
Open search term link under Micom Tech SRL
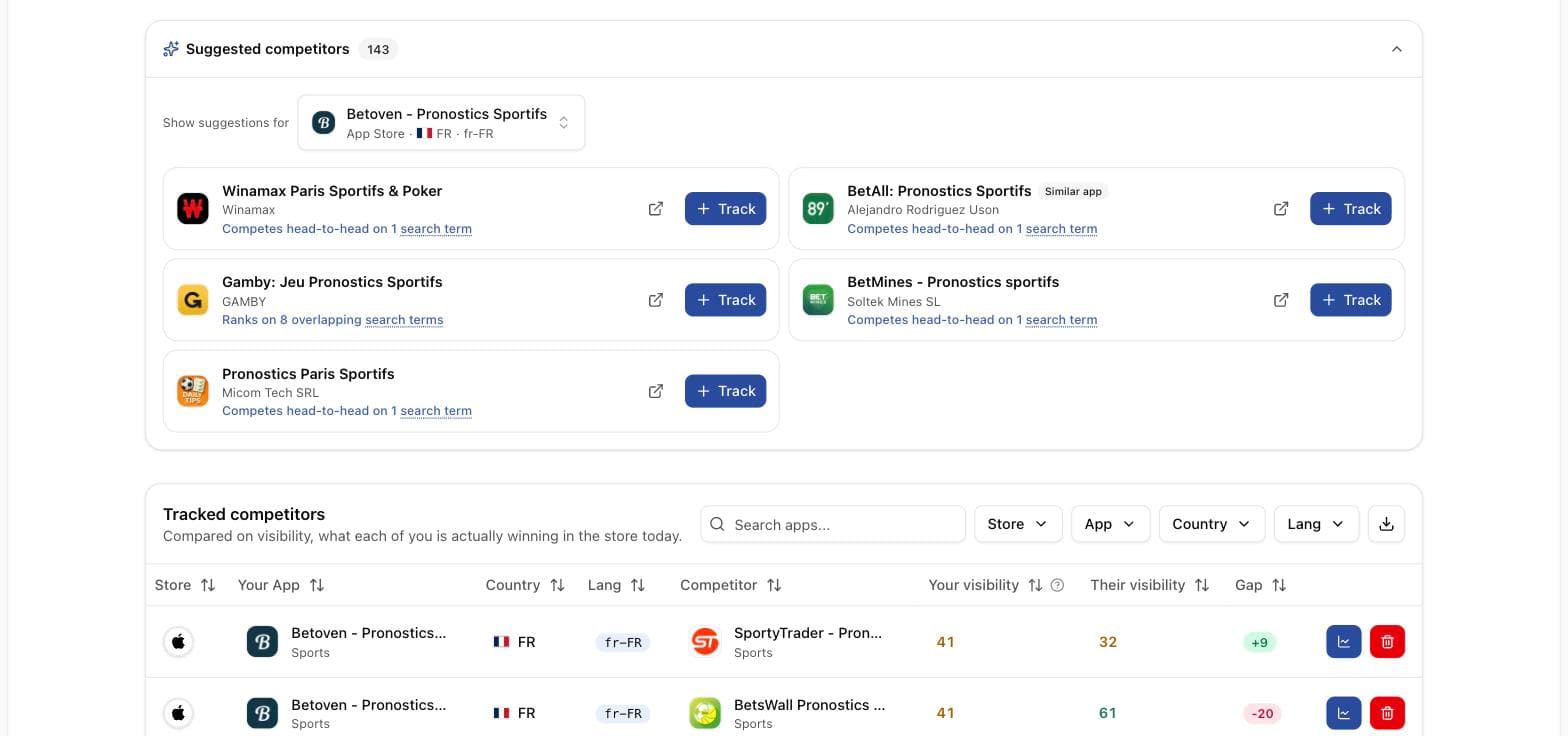[x=436, y=411]
